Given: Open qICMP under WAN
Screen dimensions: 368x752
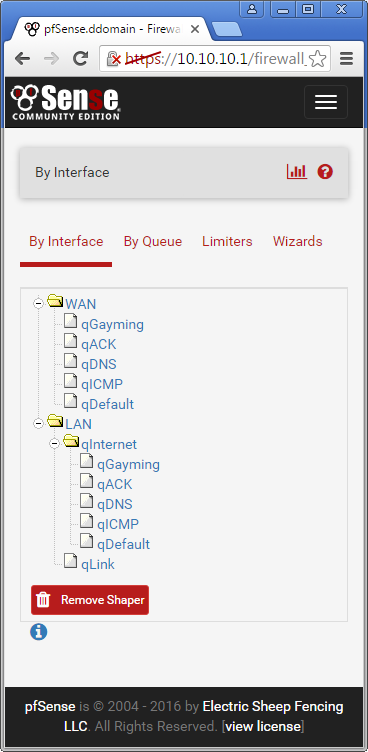Looking at the screenshot, I should (102, 385).
